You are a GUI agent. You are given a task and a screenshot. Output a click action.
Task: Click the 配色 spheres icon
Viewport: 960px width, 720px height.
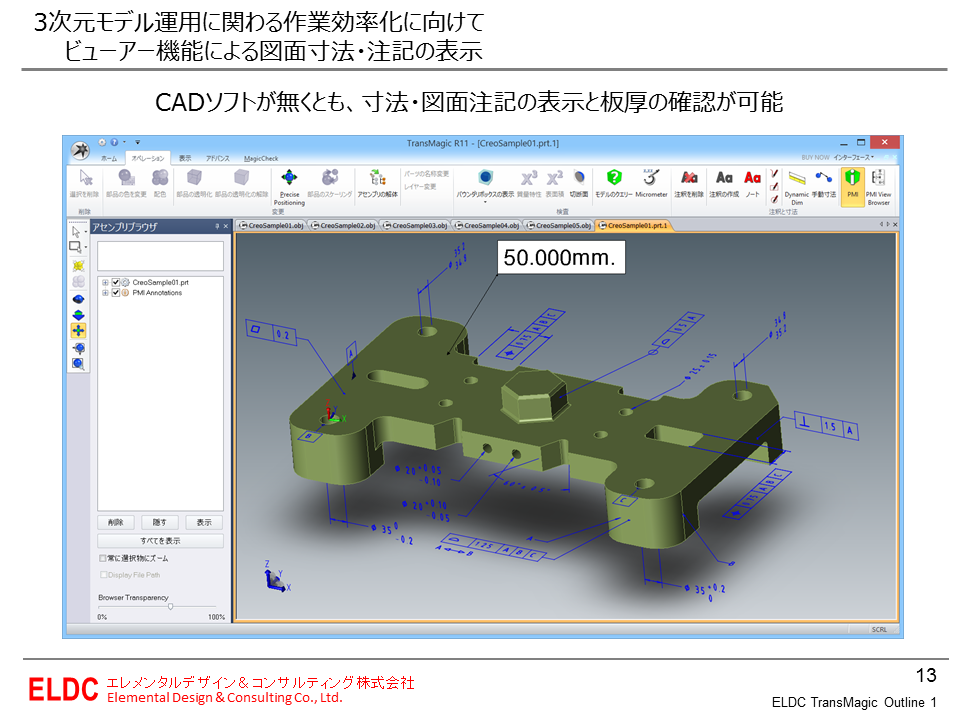pos(160,178)
